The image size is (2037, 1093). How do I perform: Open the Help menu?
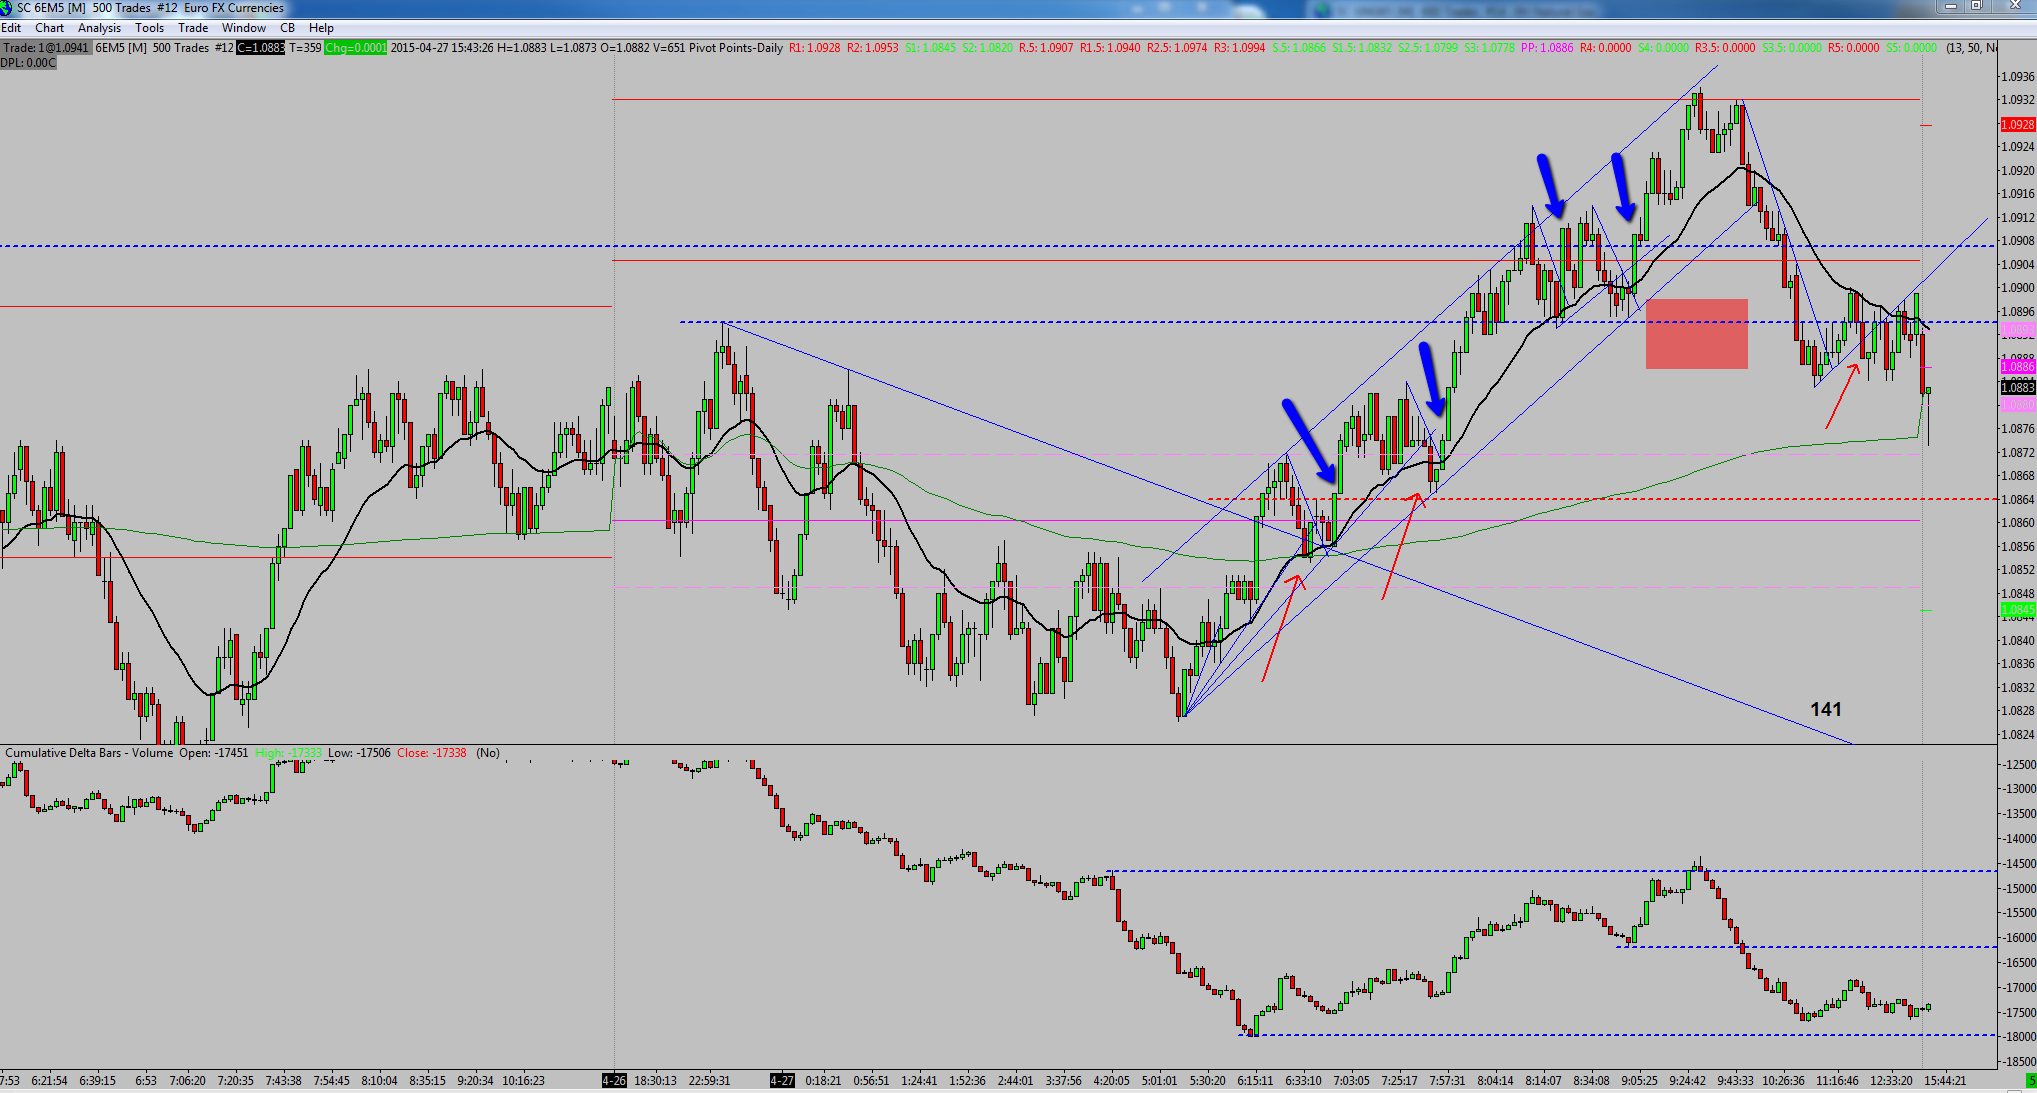(321, 28)
